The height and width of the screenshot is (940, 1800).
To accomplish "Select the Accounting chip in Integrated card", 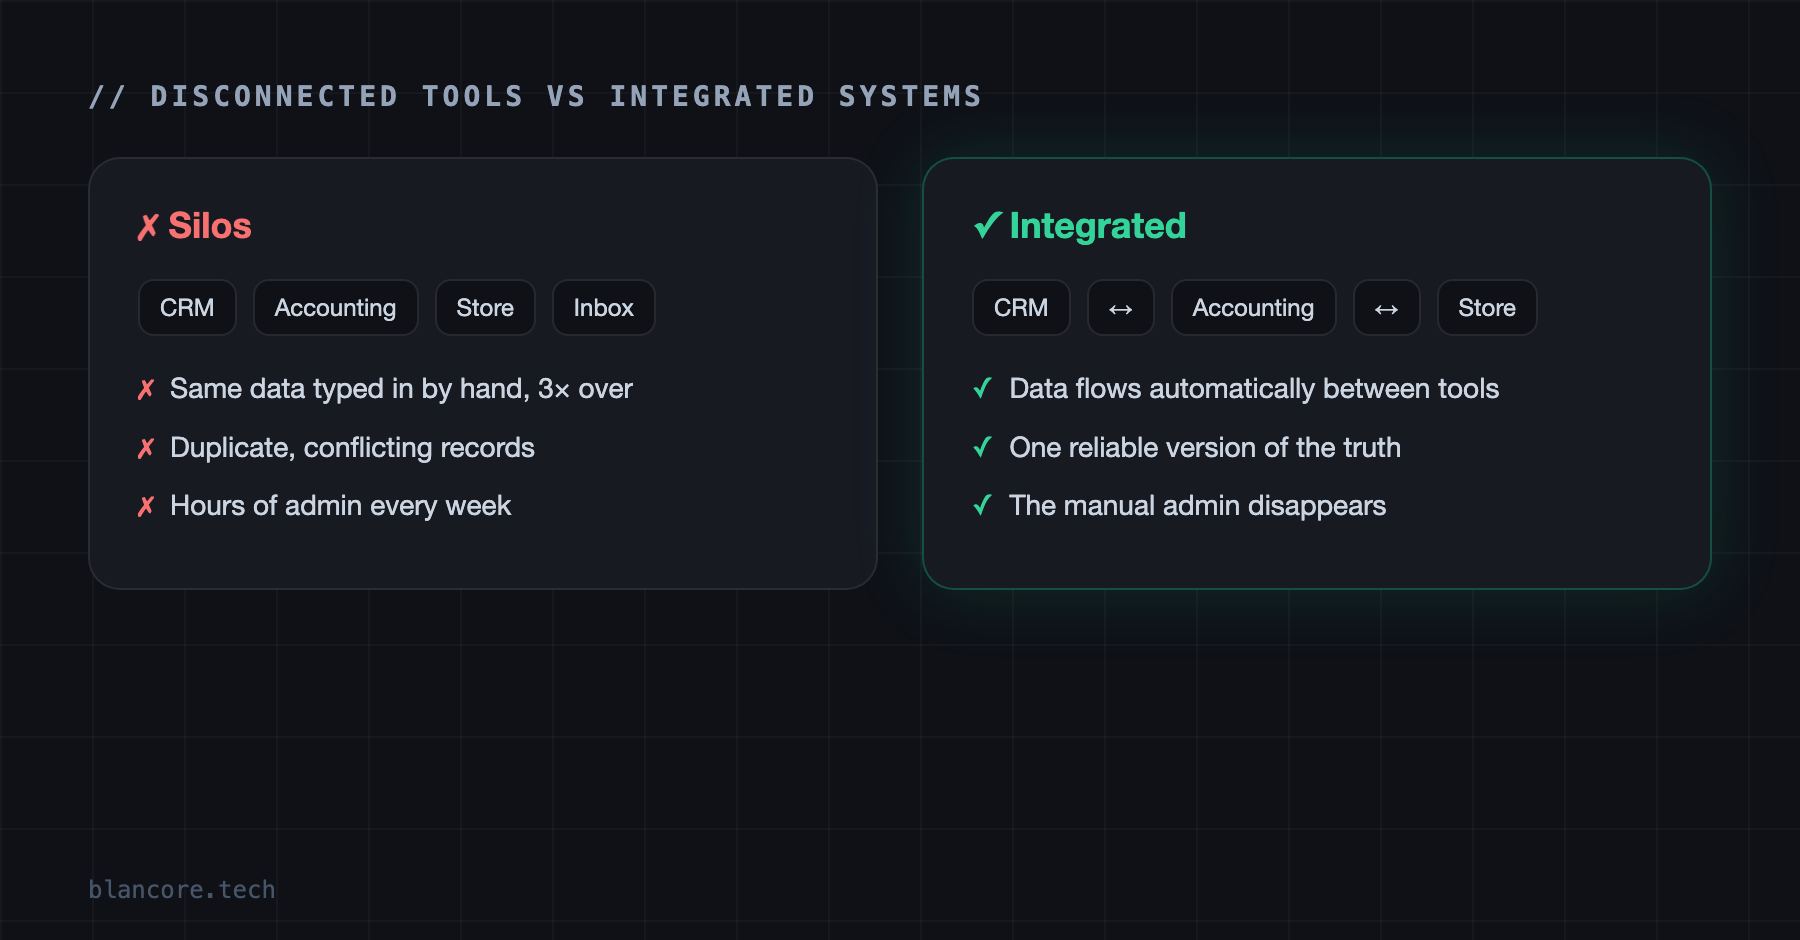I will (x=1253, y=308).
